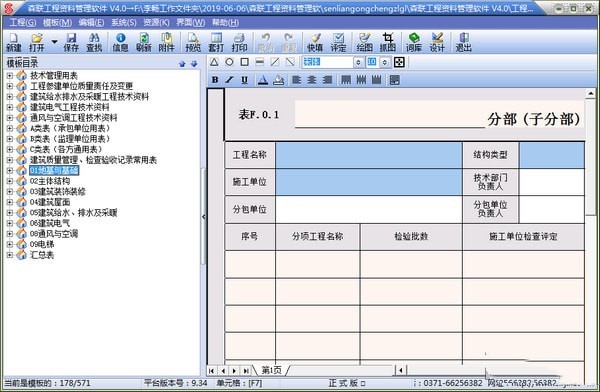This screenshot has height=392, width=600.
Task: Click the fullscreen expand arrows icon
Action: tap(399, 62)
